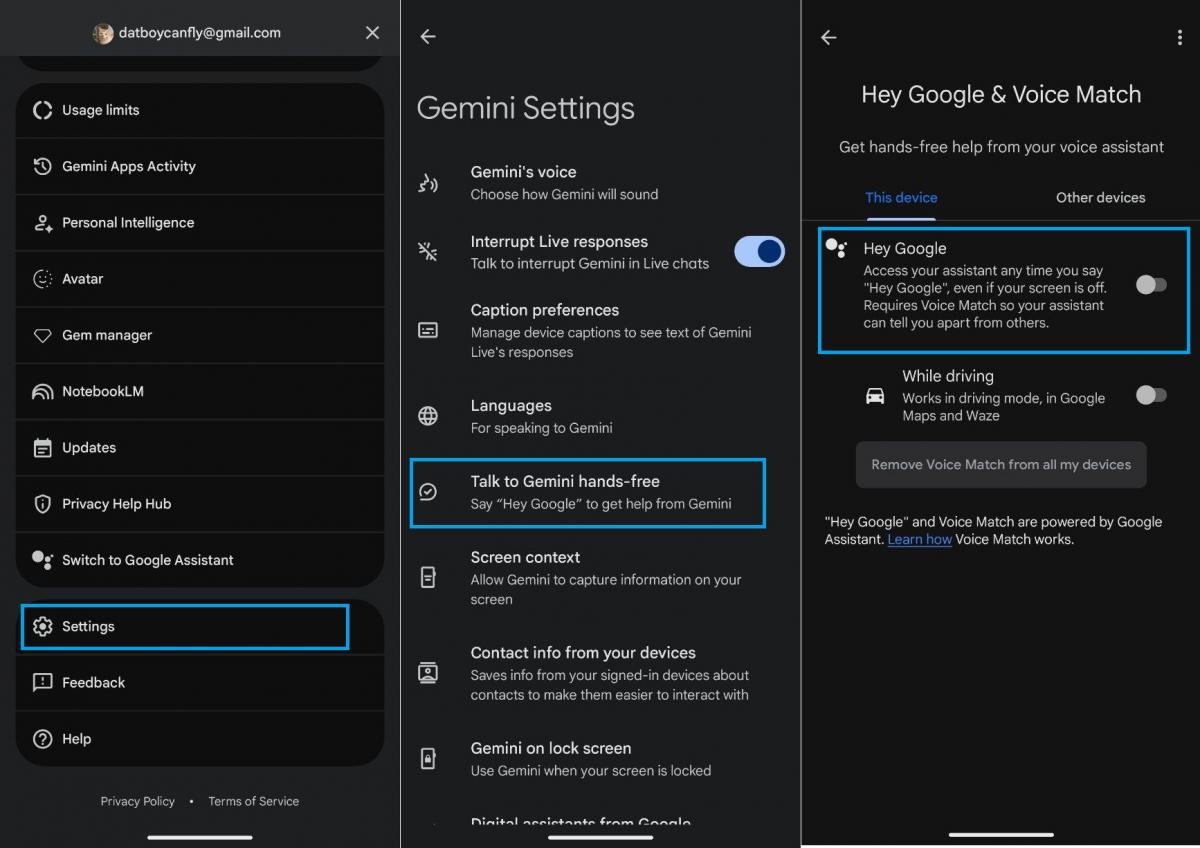Tap the Feedback label
1200x848 pixels.
93,683
